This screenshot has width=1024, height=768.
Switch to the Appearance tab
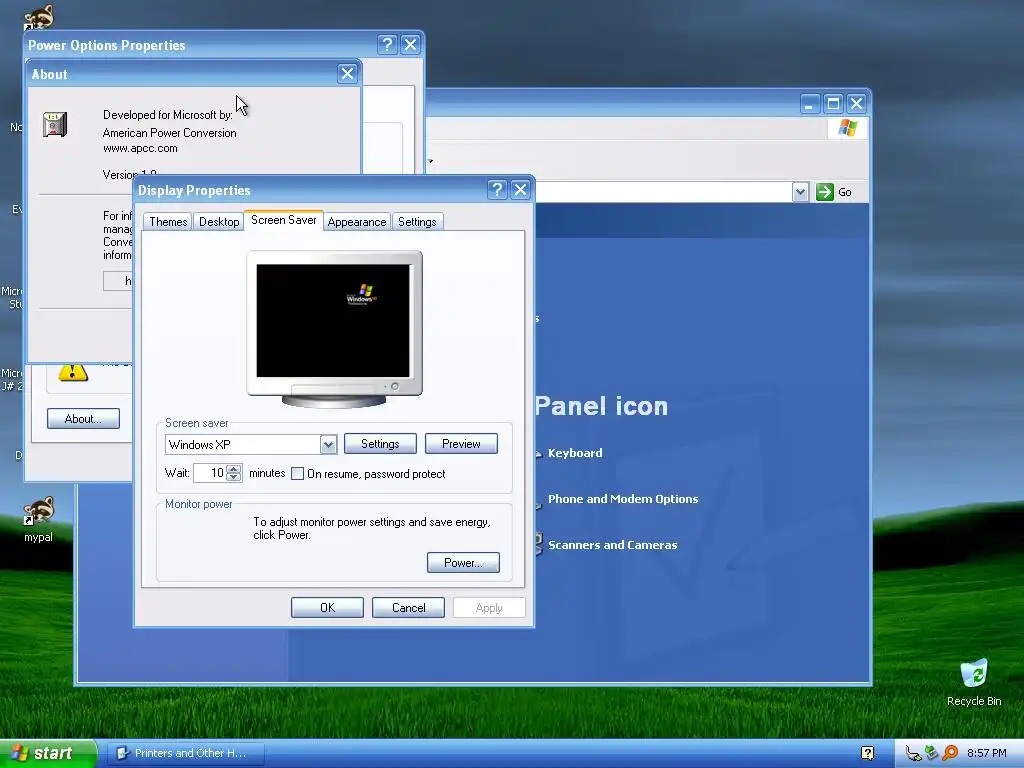pyautogui.click(x=357, y=222)
